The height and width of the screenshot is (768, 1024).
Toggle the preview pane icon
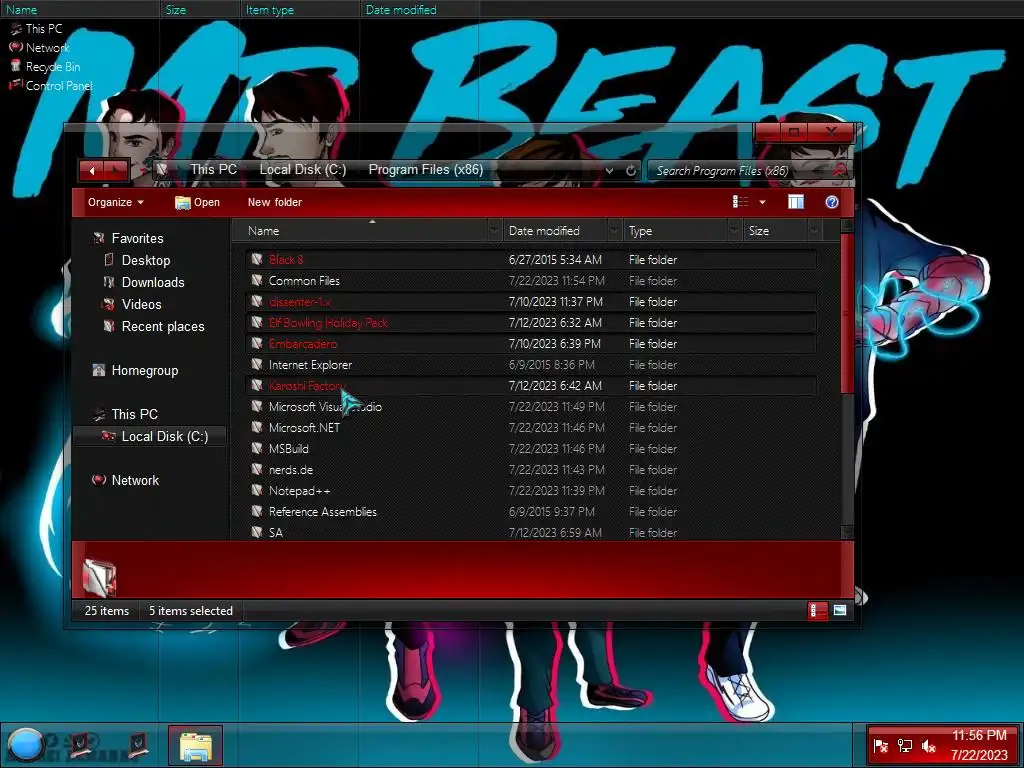click(x=795, y=202)
